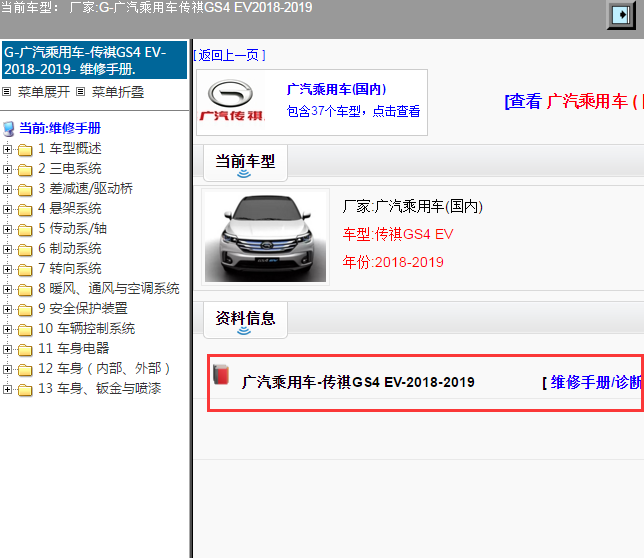Click the 当前:维修手册 tree root
This screenshot has height=558, width=644.
tap(60, 128)
